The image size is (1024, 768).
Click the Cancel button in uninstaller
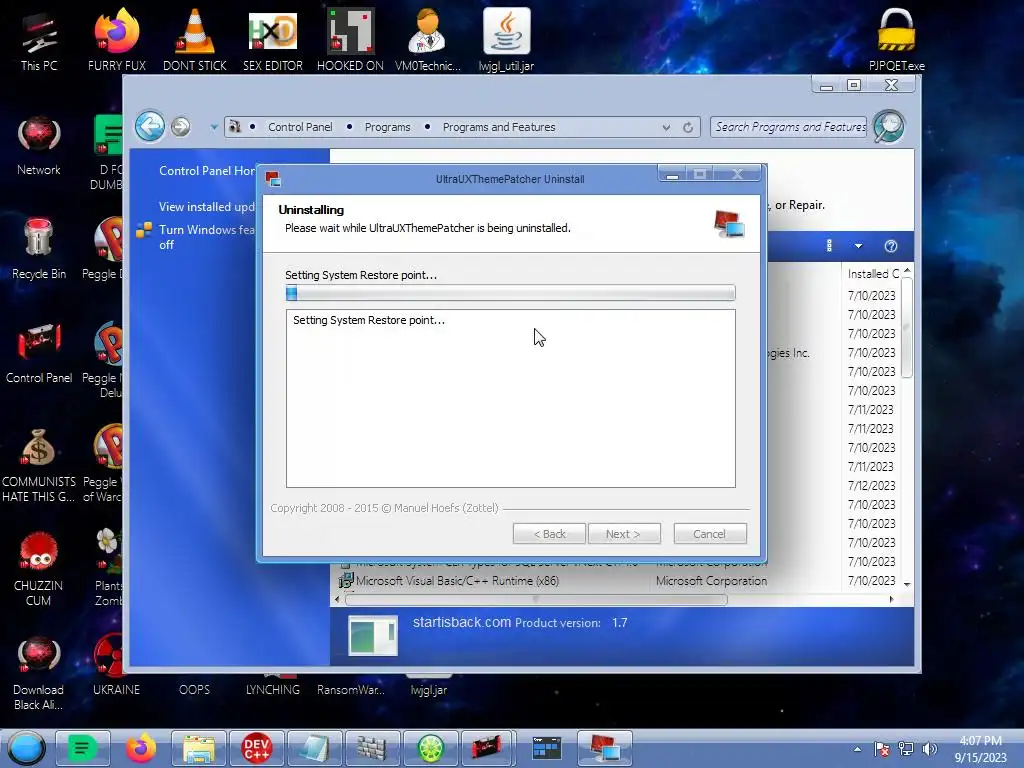710,534
